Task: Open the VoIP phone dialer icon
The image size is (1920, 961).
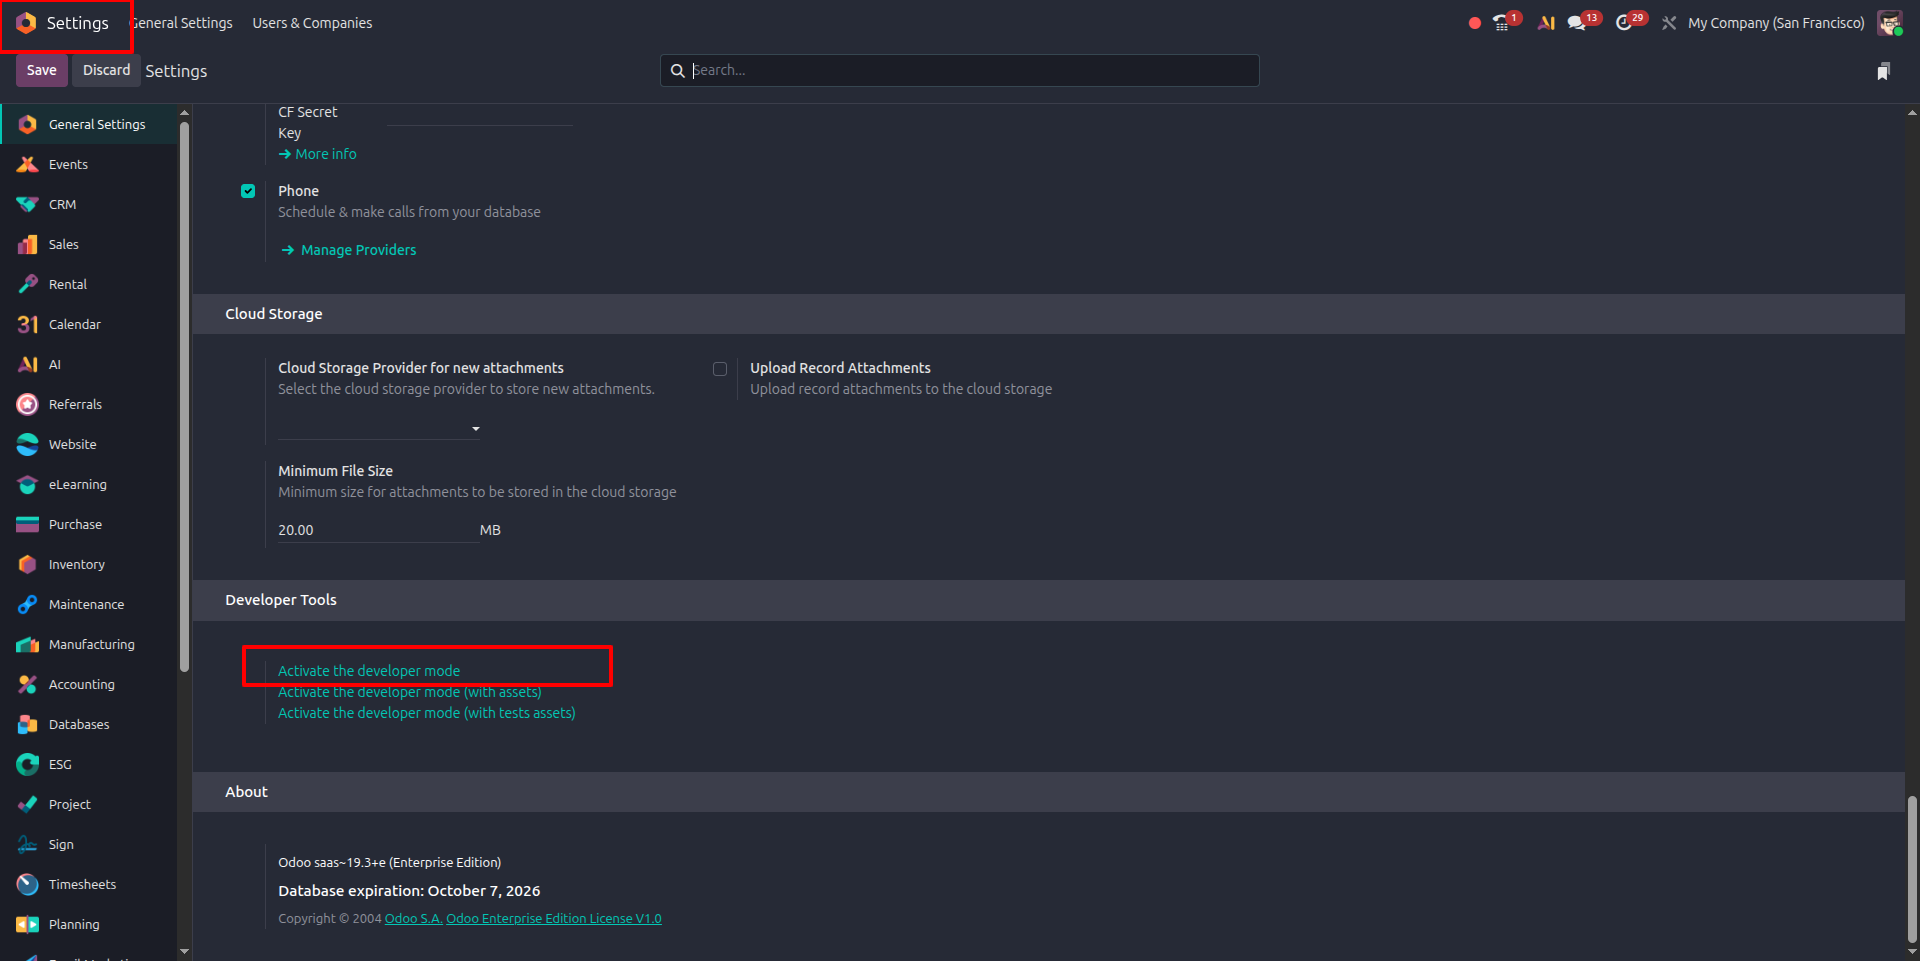Action: pyautogui.click(x=1503, y=22)
